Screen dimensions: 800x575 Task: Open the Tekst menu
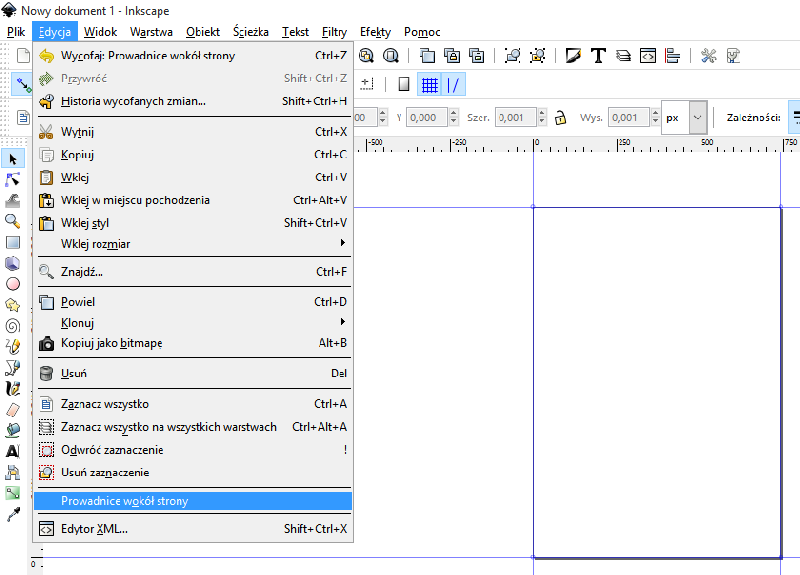point(295,32)
